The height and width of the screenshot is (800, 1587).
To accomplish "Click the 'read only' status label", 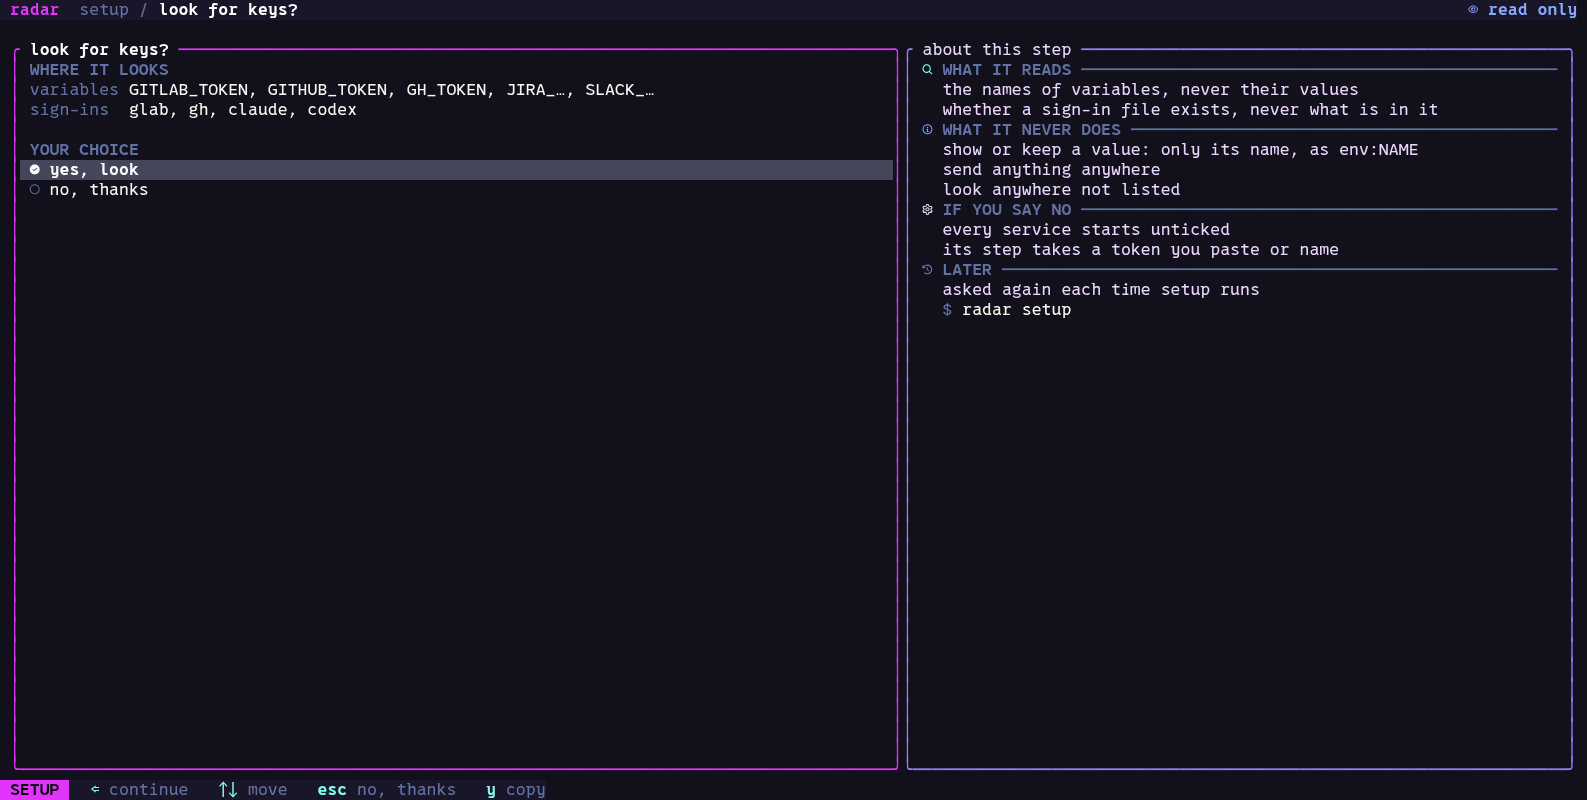I will click(1532, 10).
